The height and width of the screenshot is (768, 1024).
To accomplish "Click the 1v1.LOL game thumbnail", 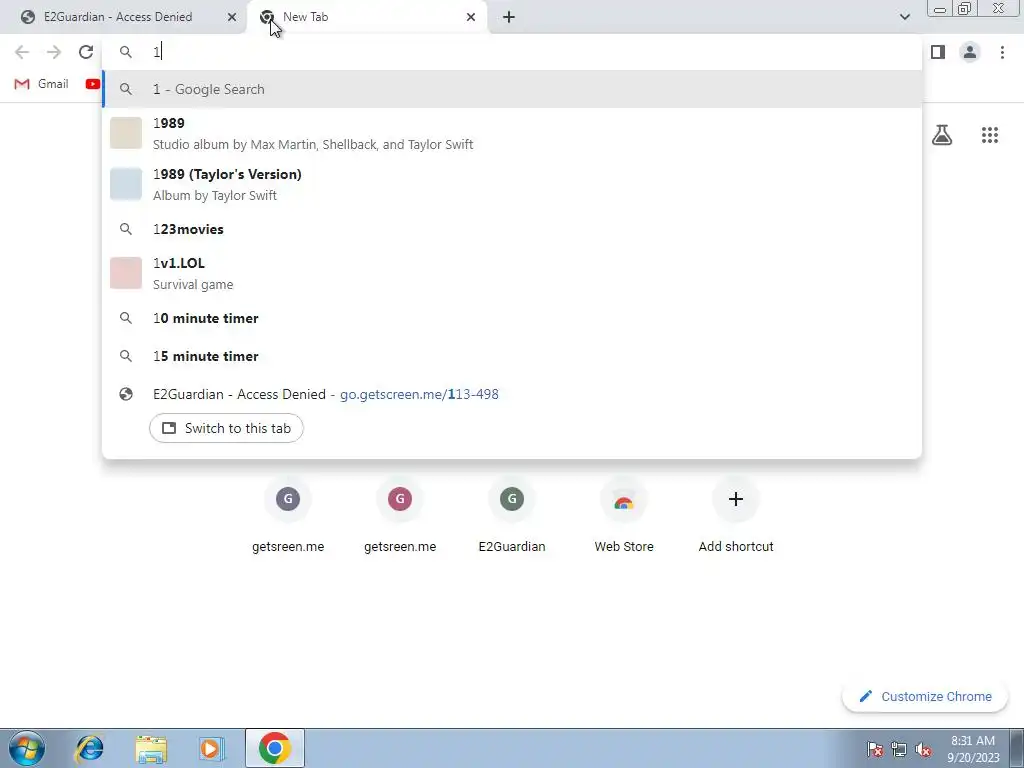I will [x=126, y=273].
